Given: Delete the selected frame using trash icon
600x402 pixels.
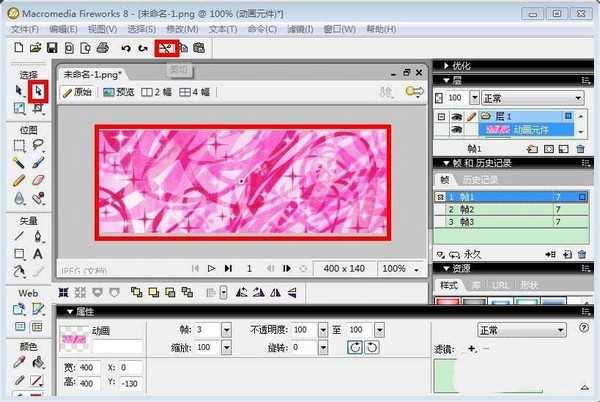Looking at the screenshot, I should (581, 255).
